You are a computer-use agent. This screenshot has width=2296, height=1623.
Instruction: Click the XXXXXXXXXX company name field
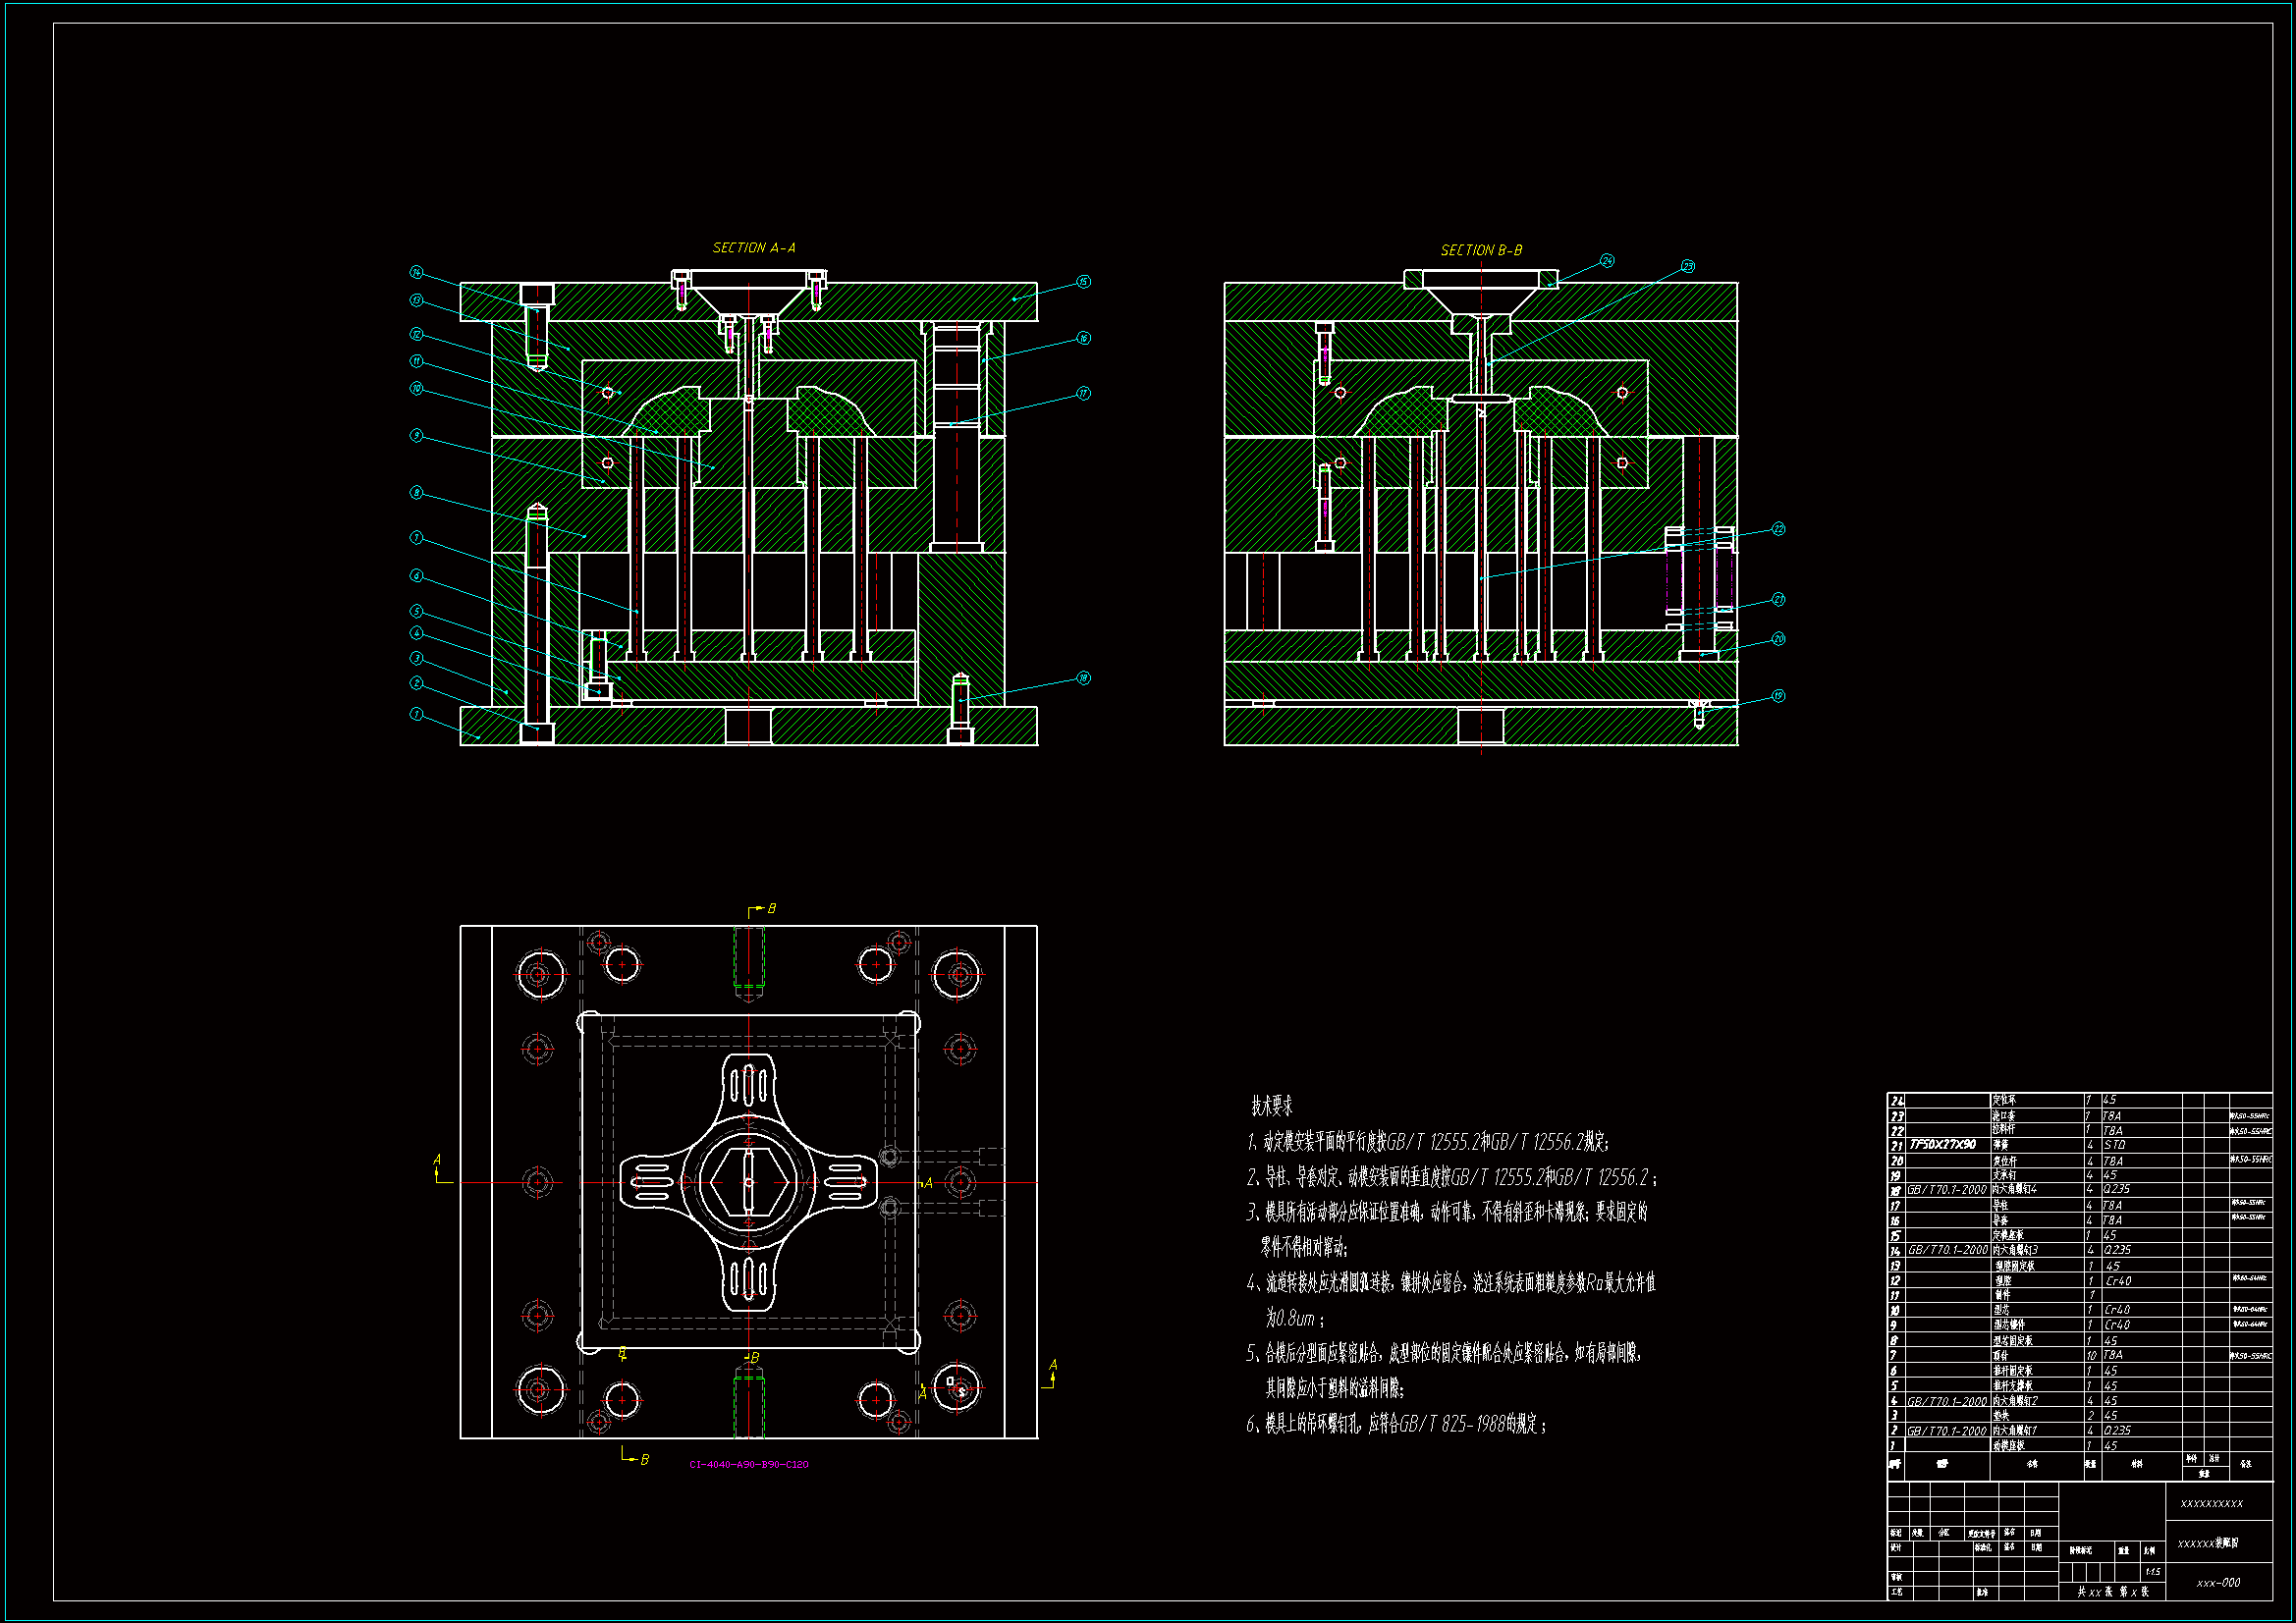[x=2211, y=1503]
